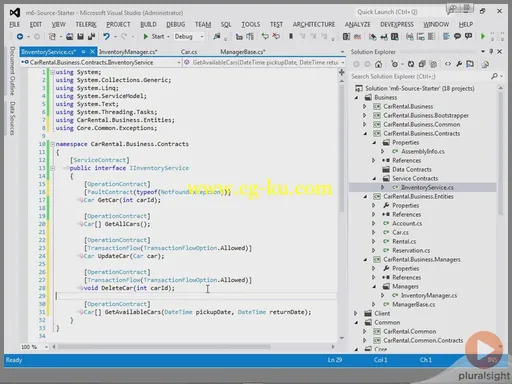Click the Save All toolbar icon

(91, 36)
